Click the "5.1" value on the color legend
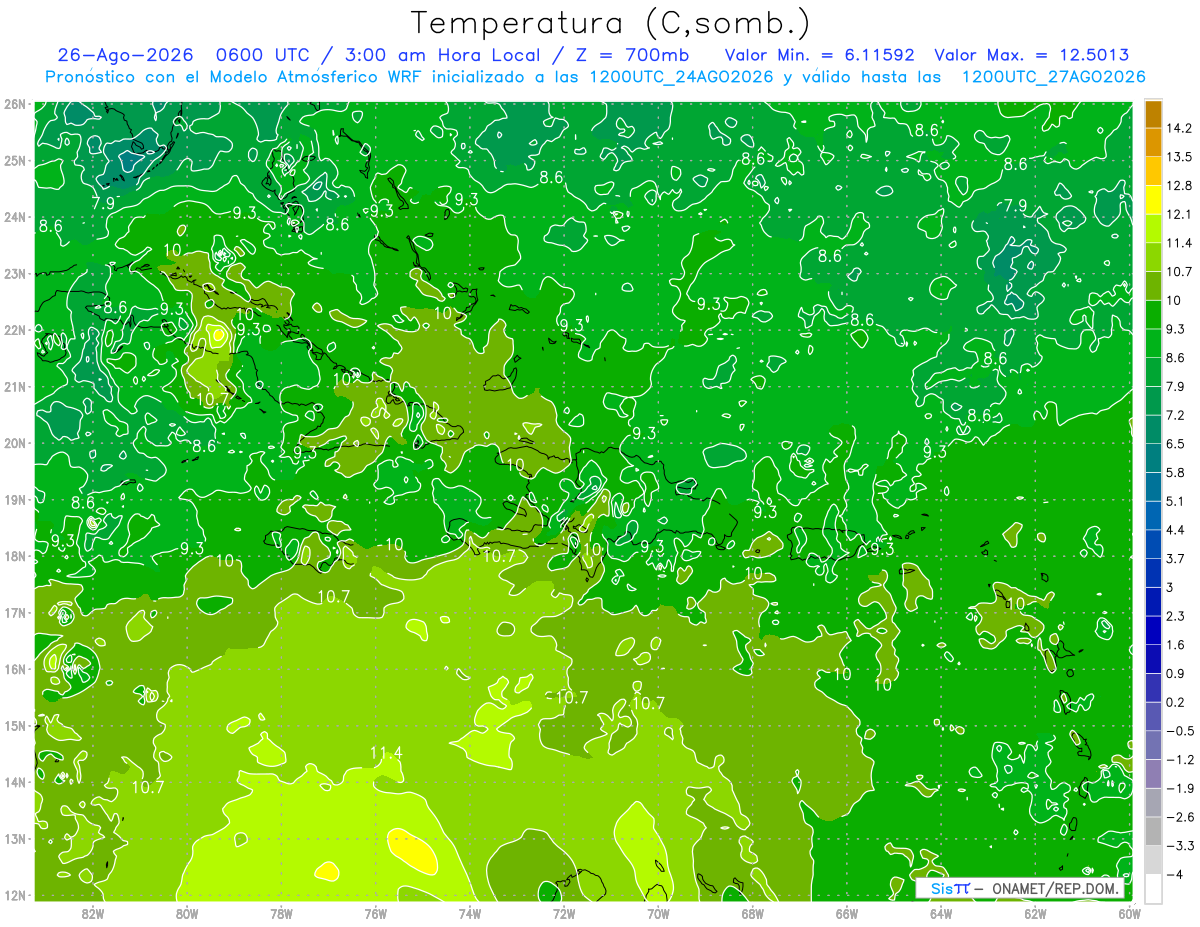Screen dimensions: 1200x927 point(1176,501)
